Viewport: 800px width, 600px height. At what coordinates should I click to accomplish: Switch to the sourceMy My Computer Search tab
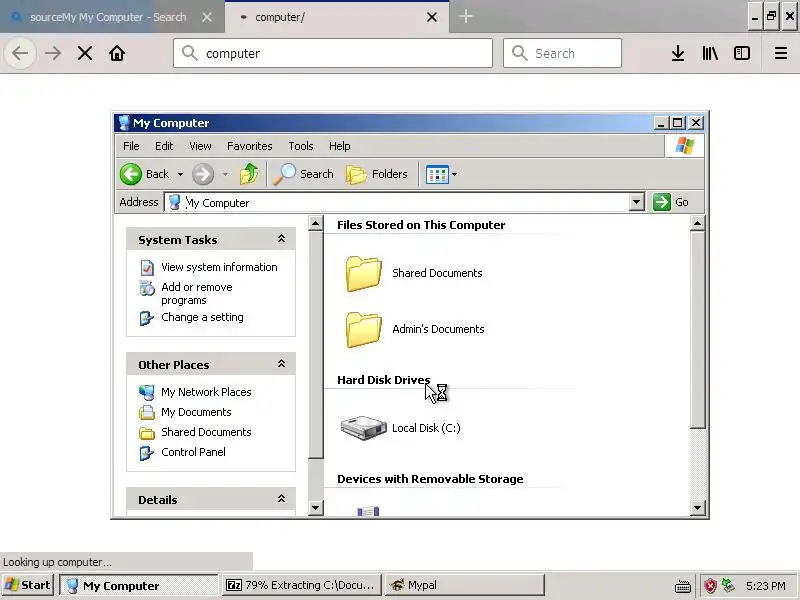108,17
